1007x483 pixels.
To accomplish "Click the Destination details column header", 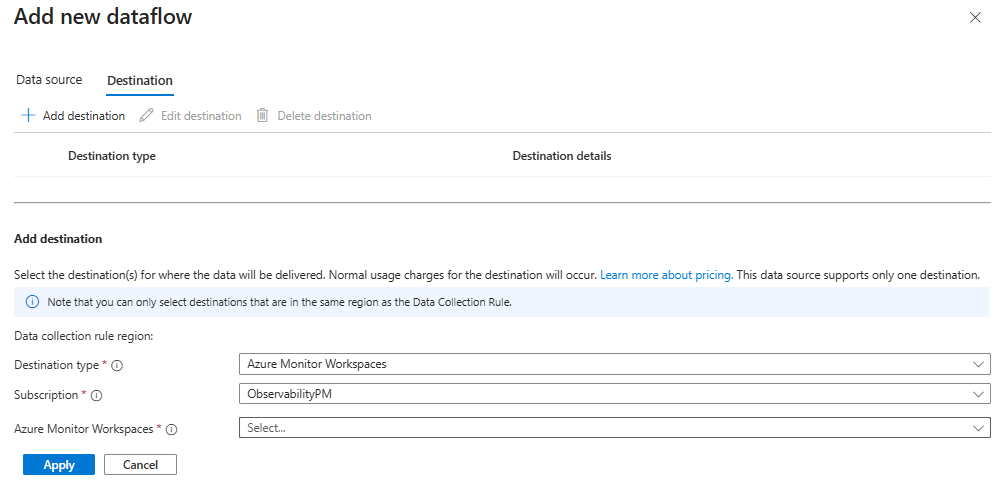I will [561, 156].
